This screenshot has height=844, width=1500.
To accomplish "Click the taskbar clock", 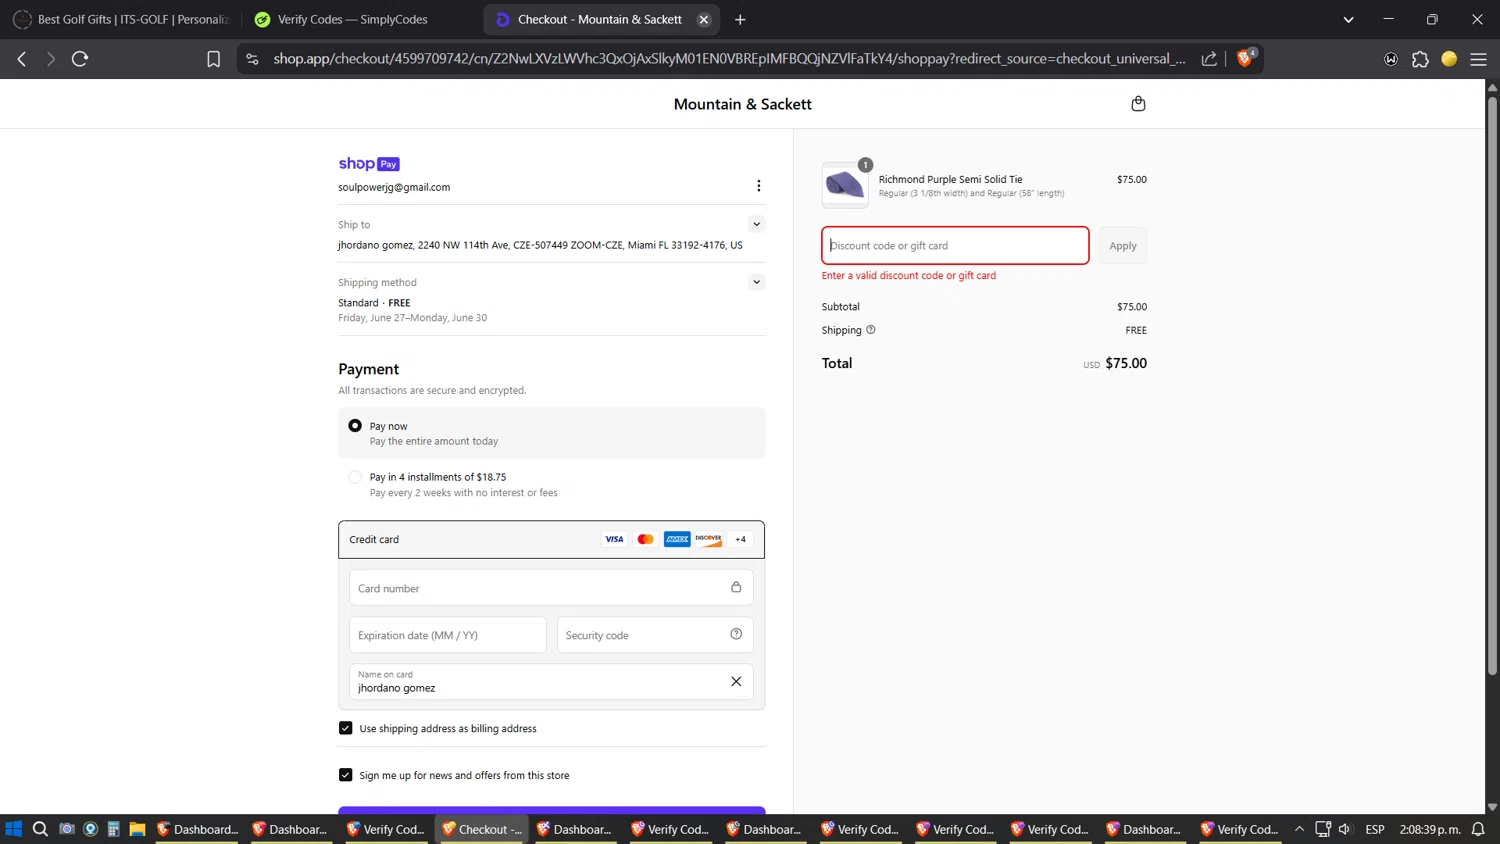I will coord(1430,829).
